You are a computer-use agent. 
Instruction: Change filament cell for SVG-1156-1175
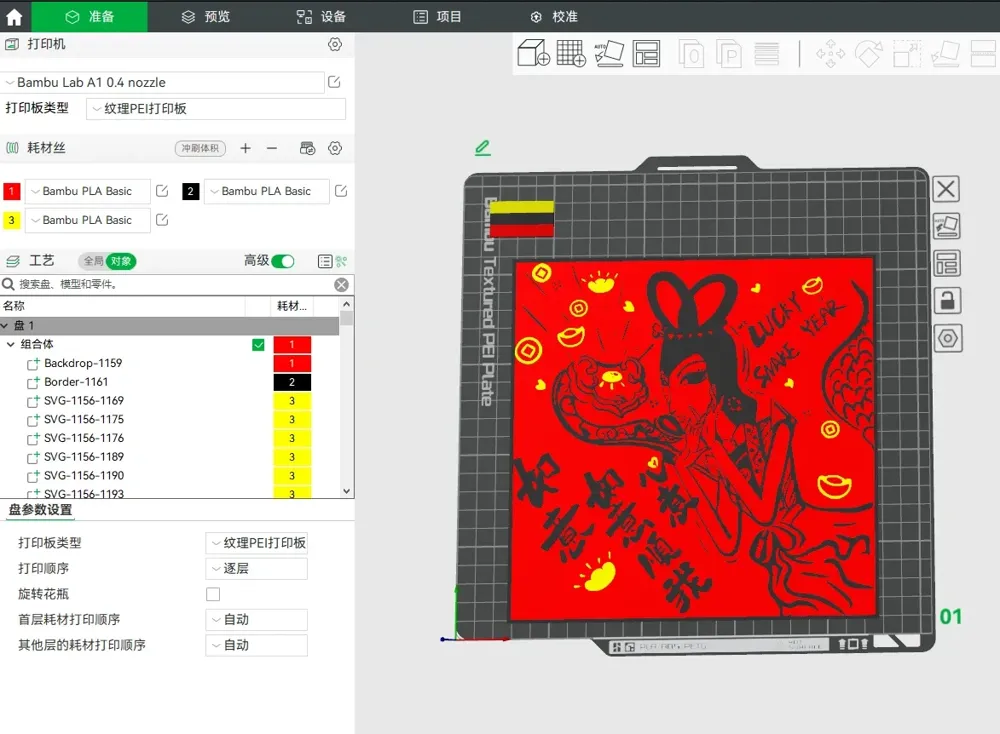point(292,420)
